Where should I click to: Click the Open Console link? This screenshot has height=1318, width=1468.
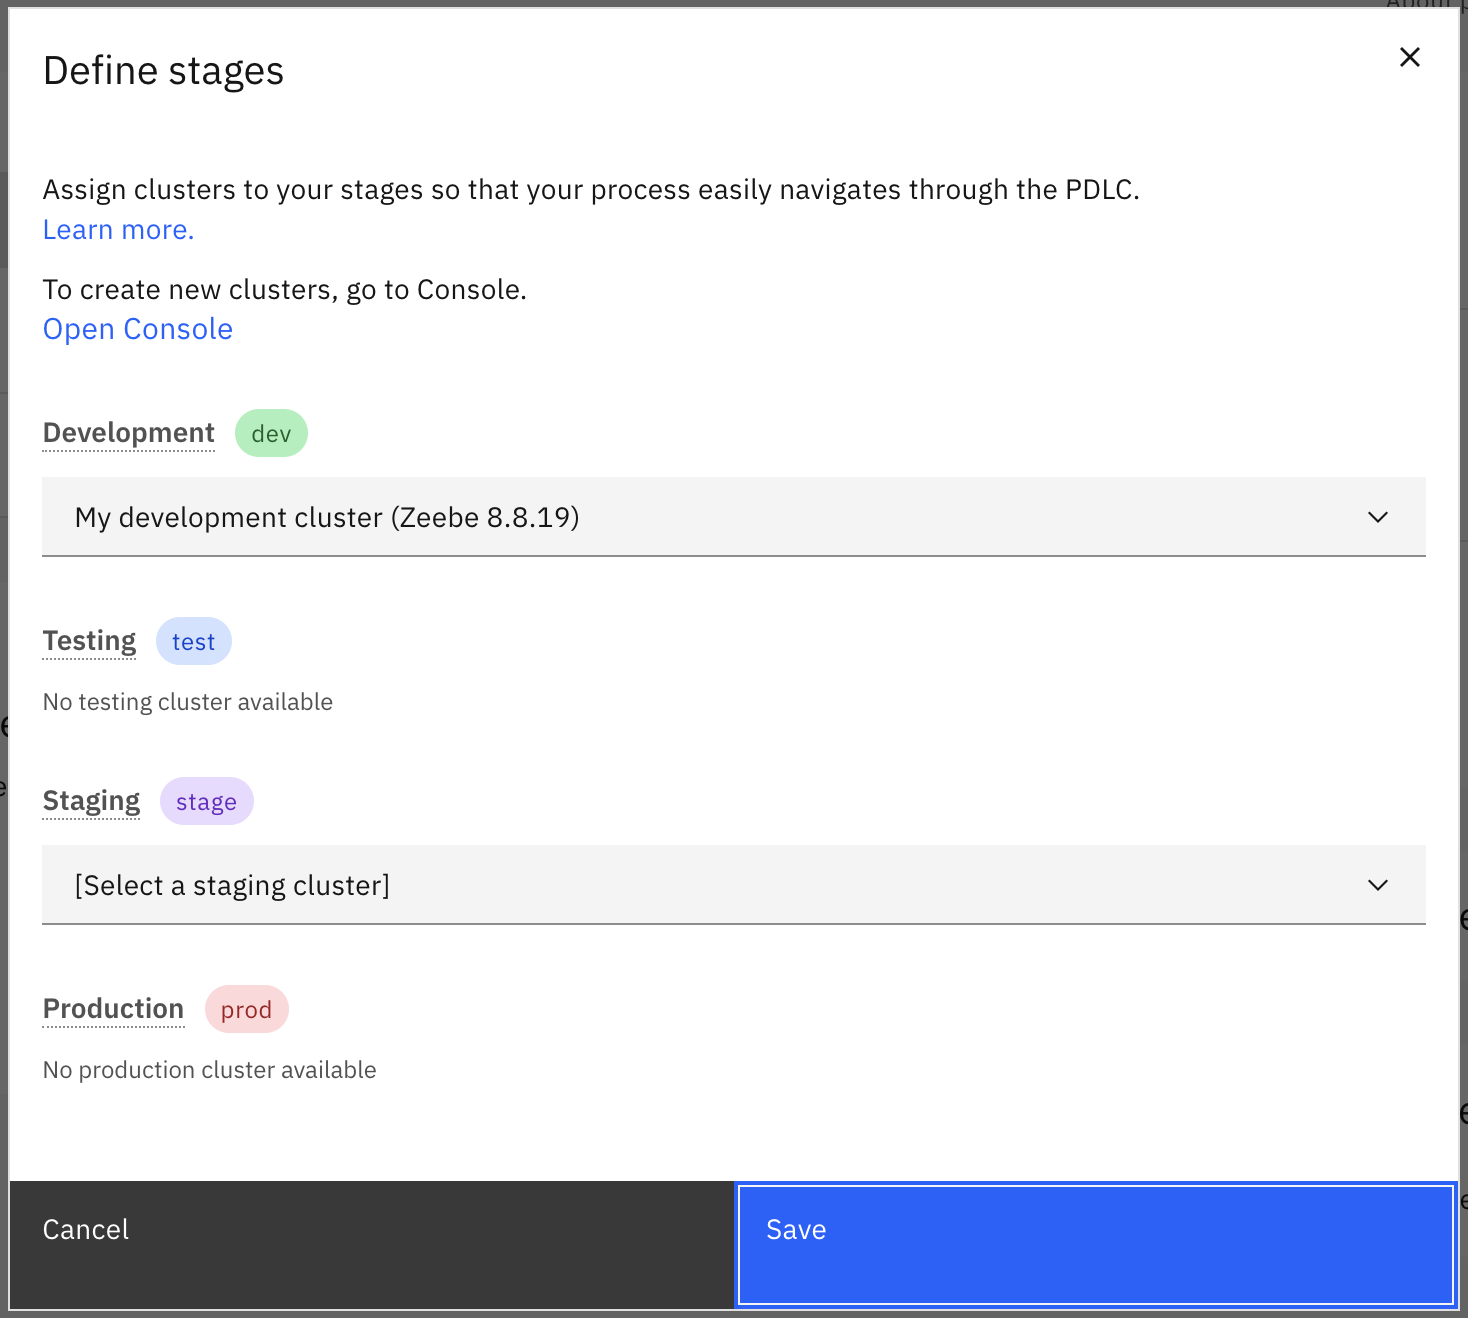coord(138,329)
